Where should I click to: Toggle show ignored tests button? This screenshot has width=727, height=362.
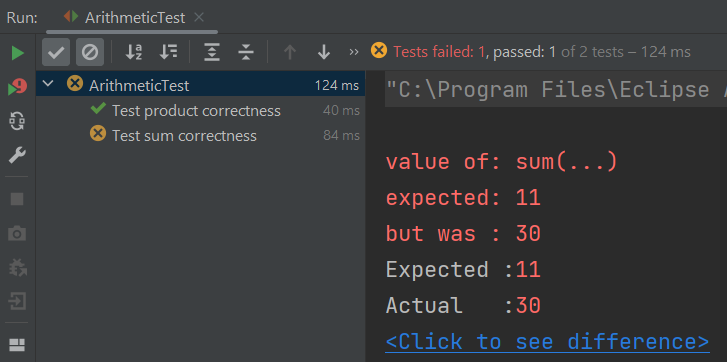90,52
